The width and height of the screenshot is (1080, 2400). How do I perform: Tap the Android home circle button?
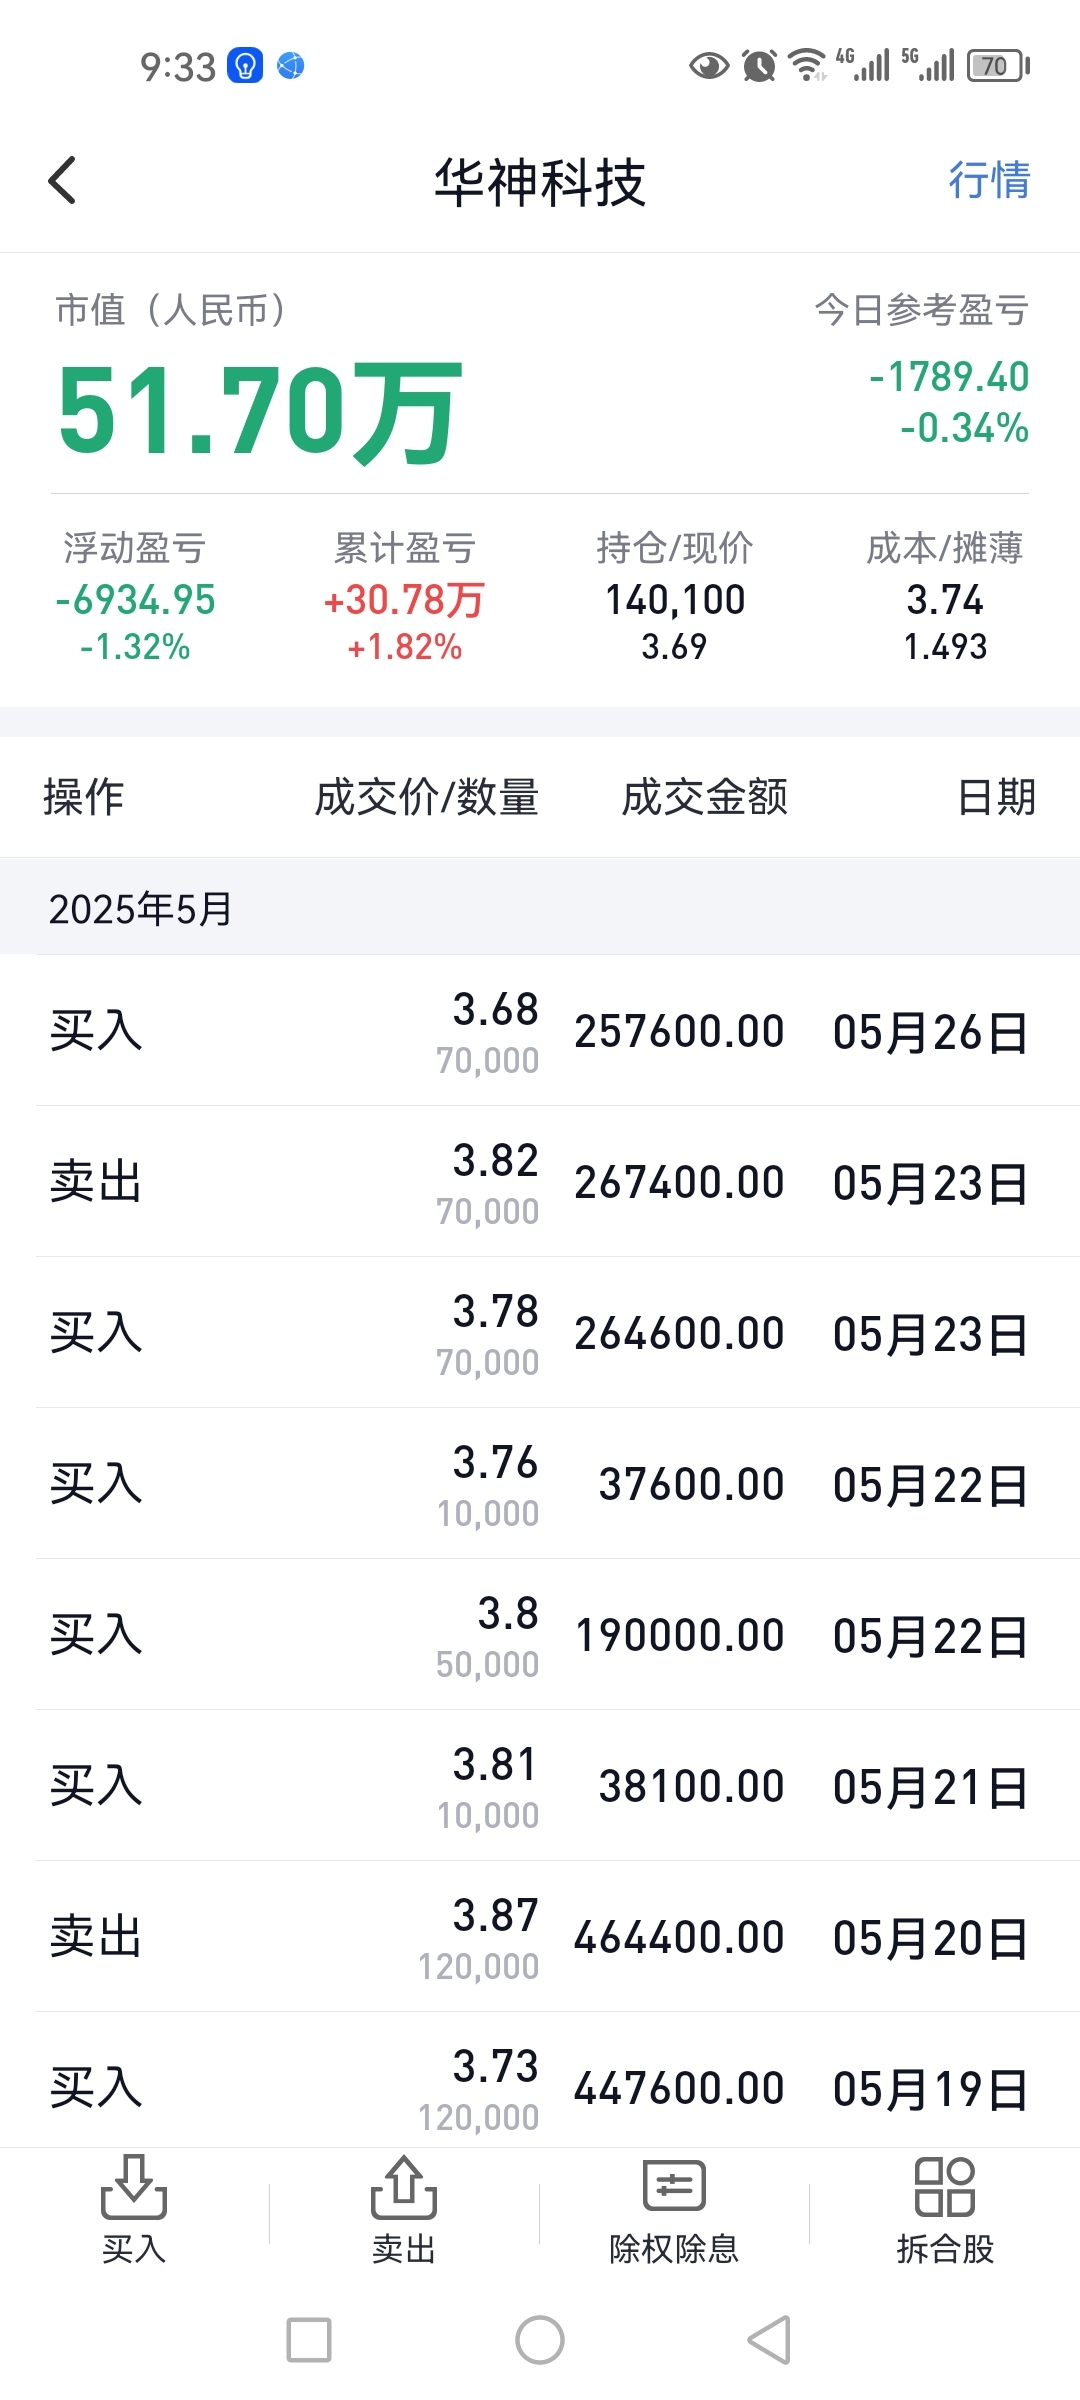(540, 2340)
